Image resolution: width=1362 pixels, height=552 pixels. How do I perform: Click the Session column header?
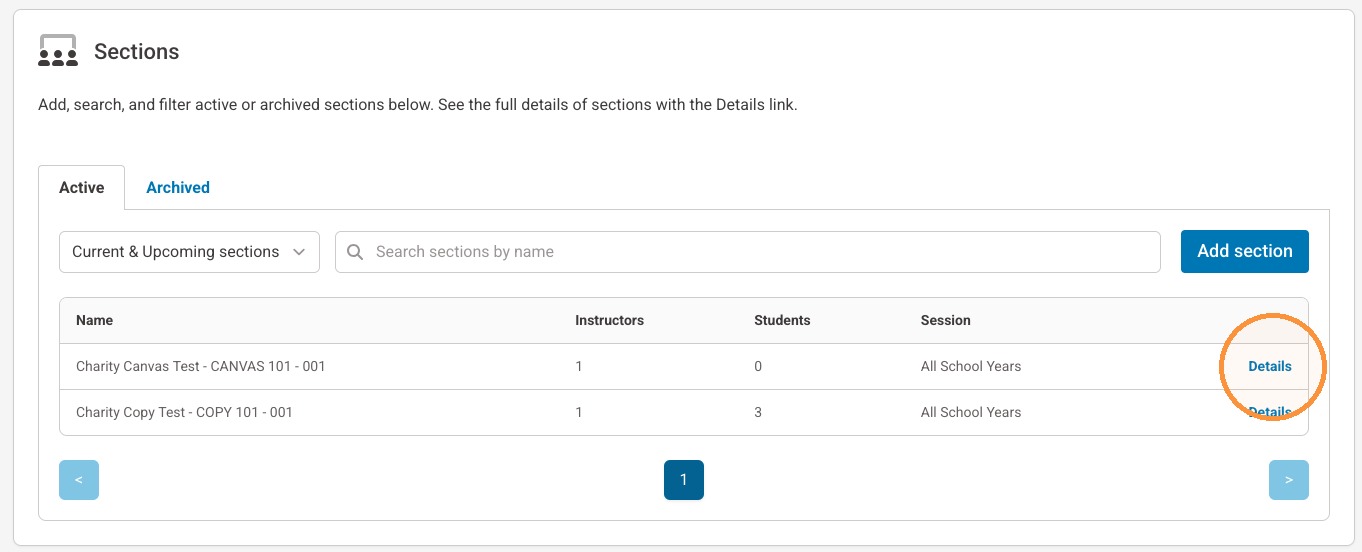946,320
